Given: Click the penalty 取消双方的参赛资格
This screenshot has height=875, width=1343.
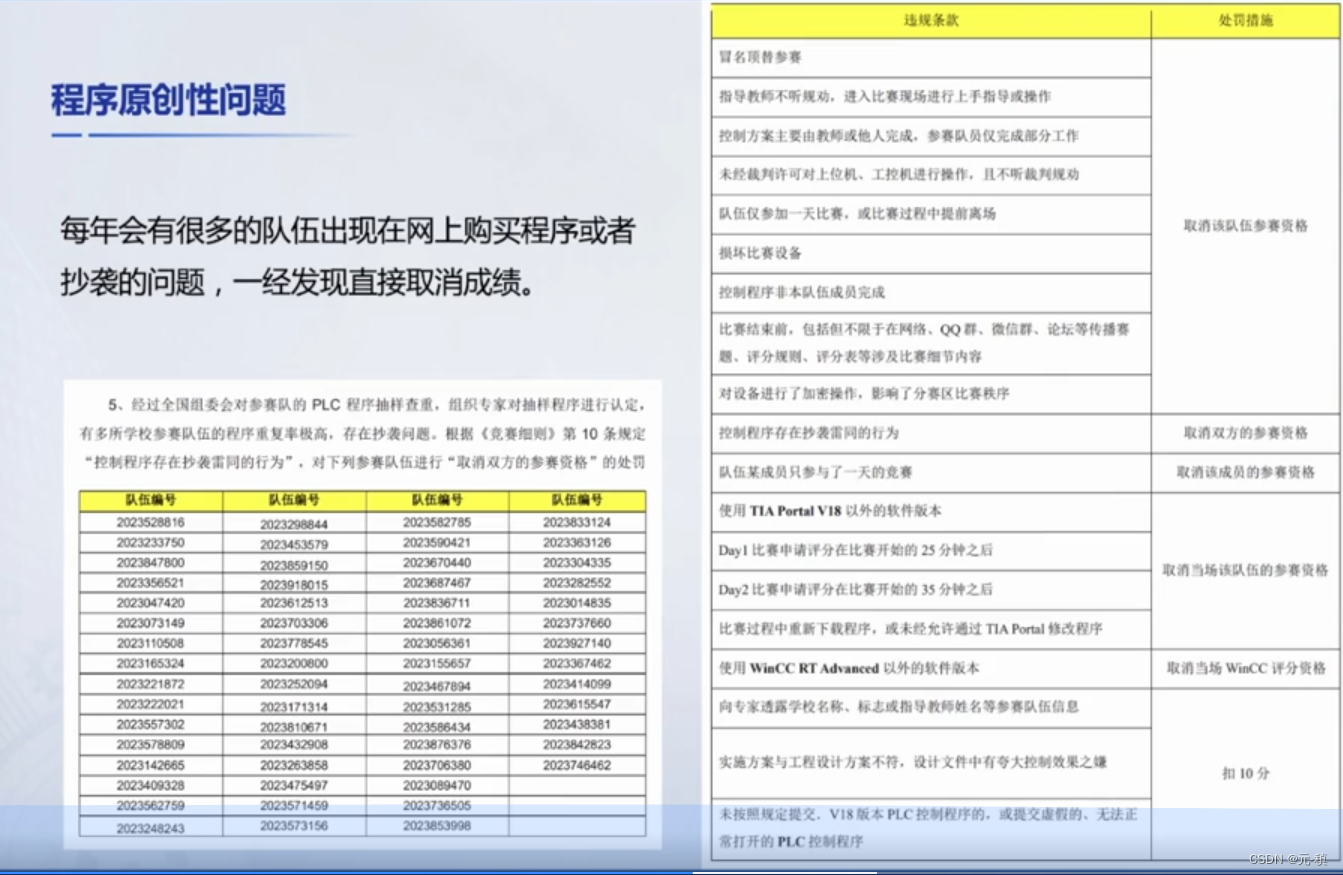Looking at the screenshot, I should [x=1245, y=433].
